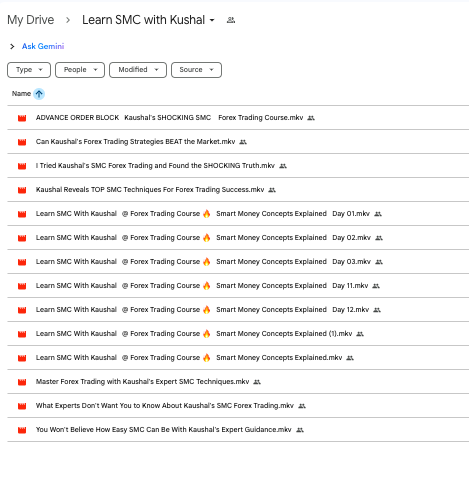The image size is (469, 501).
Task: Open the Source filter dropdown
Action: tap(196, 70)
